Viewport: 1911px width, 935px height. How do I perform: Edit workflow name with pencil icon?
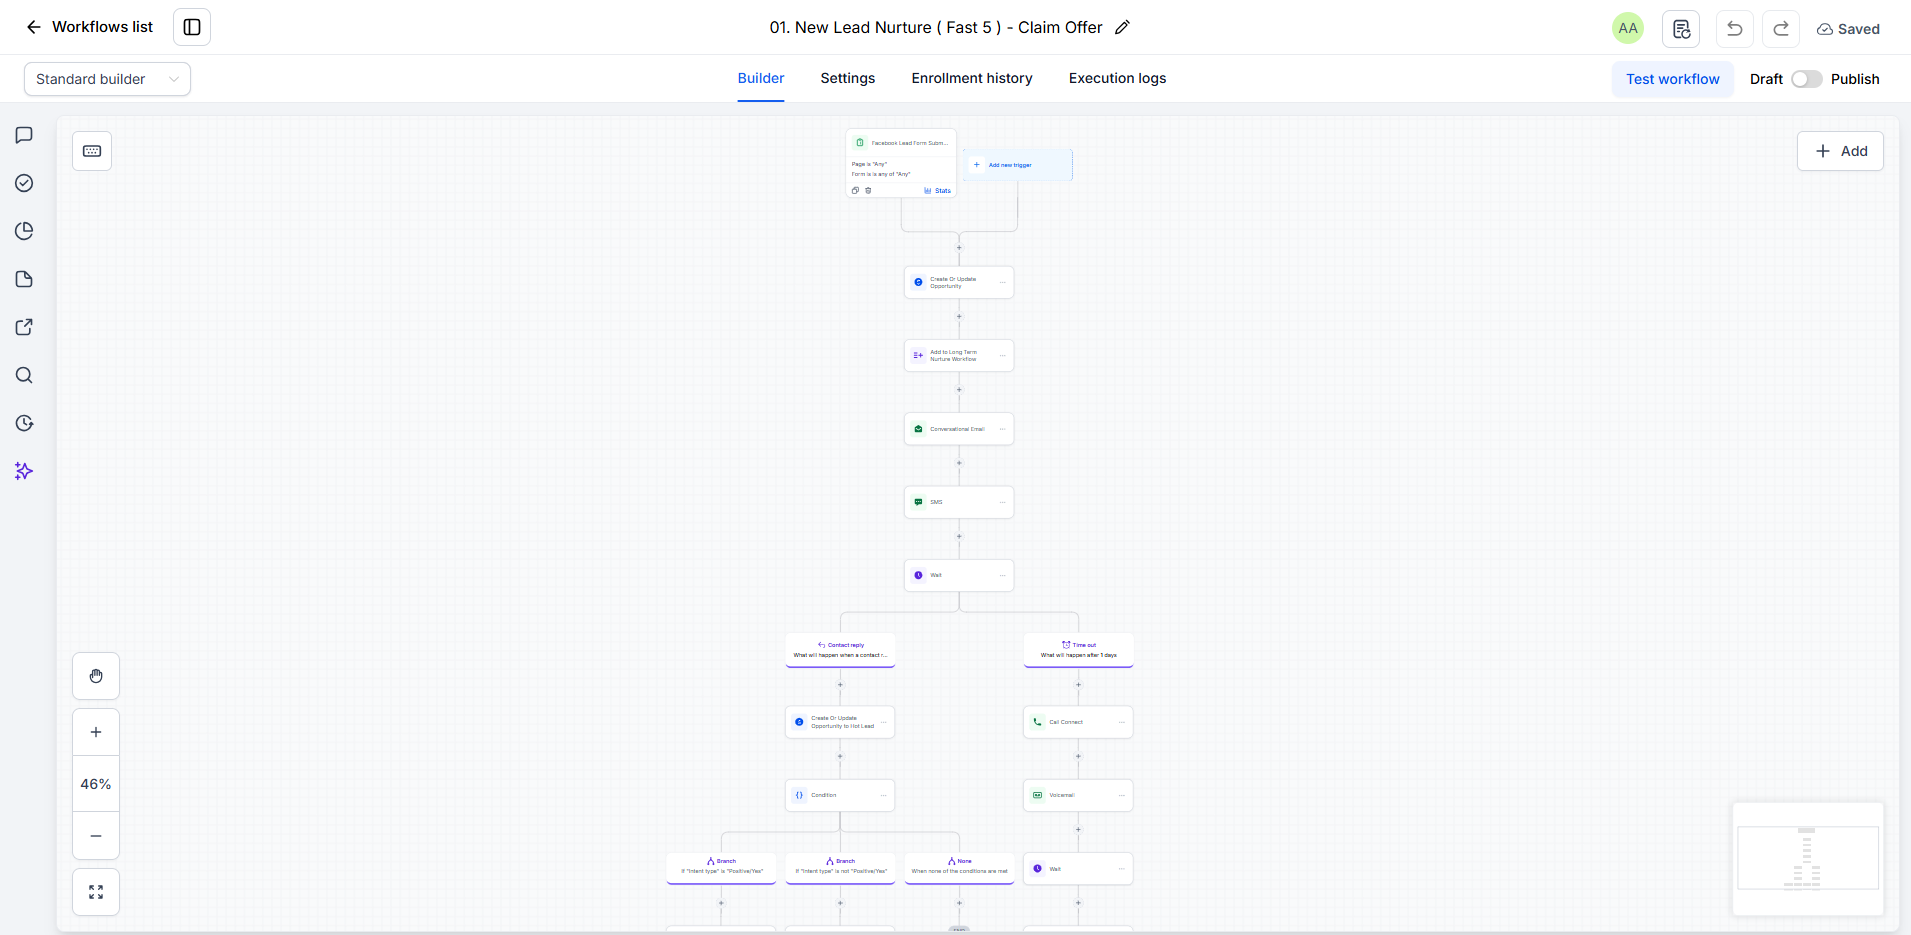(1122, 28)
